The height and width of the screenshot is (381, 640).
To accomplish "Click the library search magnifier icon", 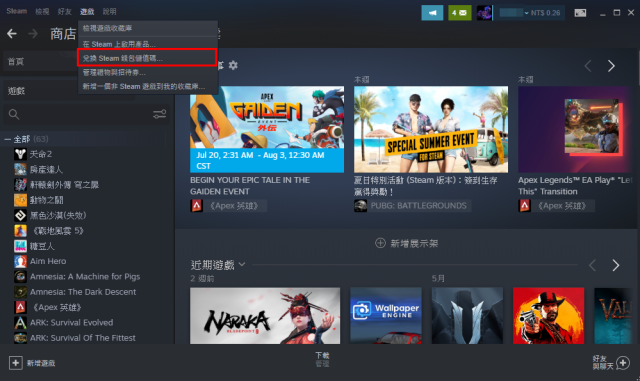I will pyautogui.click(x=14, y=114).
